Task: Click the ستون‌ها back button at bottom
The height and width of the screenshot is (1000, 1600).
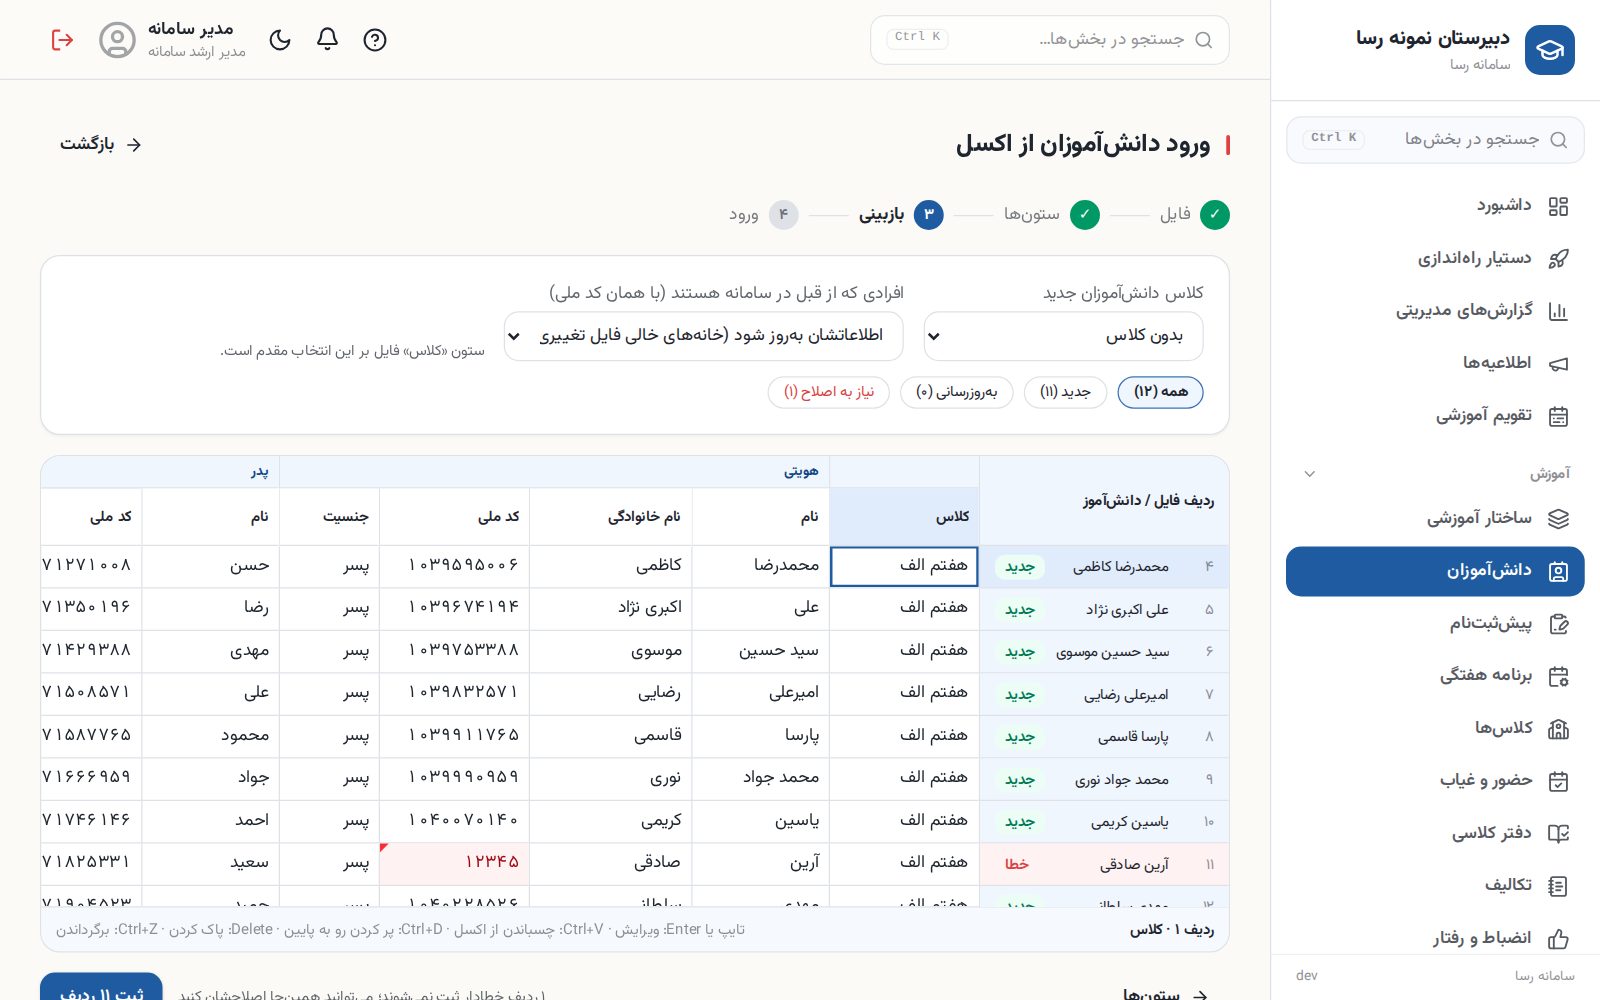Action: pyautogui.click(x=1165, y=994)
